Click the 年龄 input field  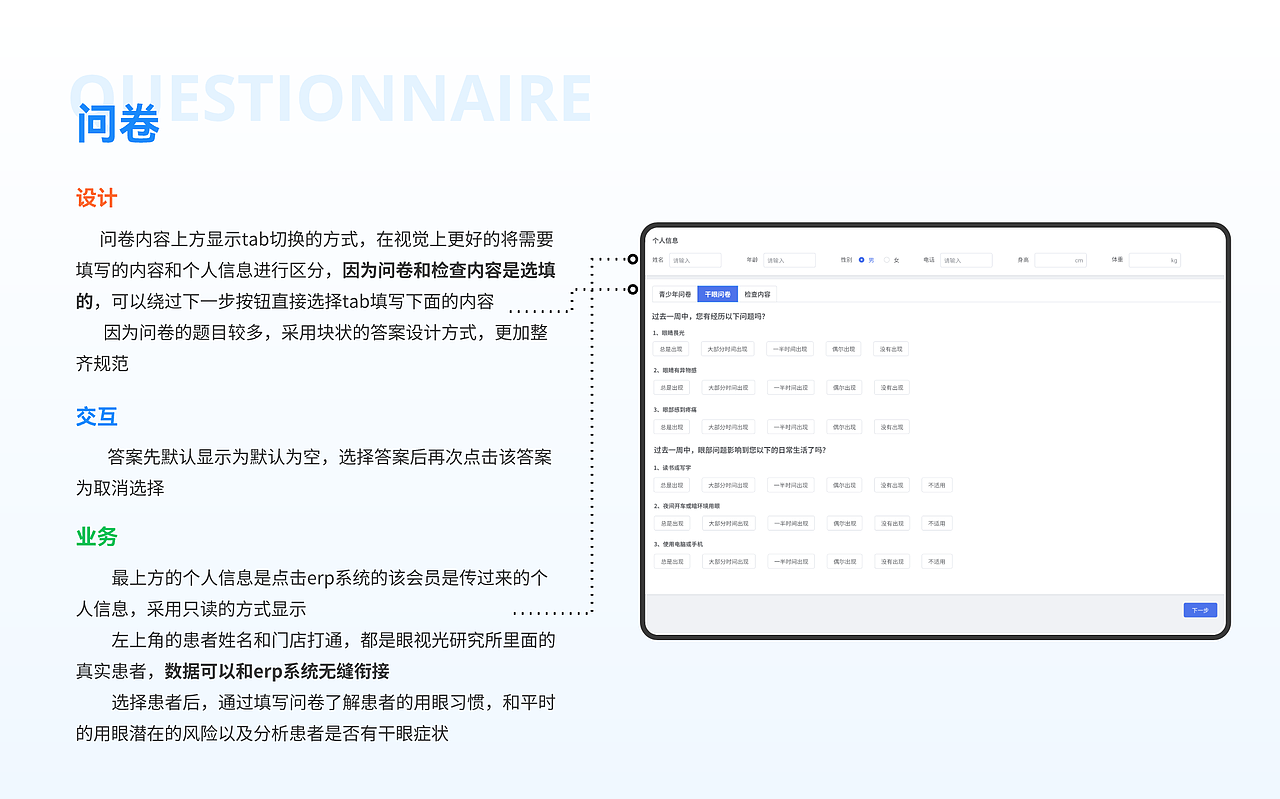pyautogui.click(x=789, y=260)
